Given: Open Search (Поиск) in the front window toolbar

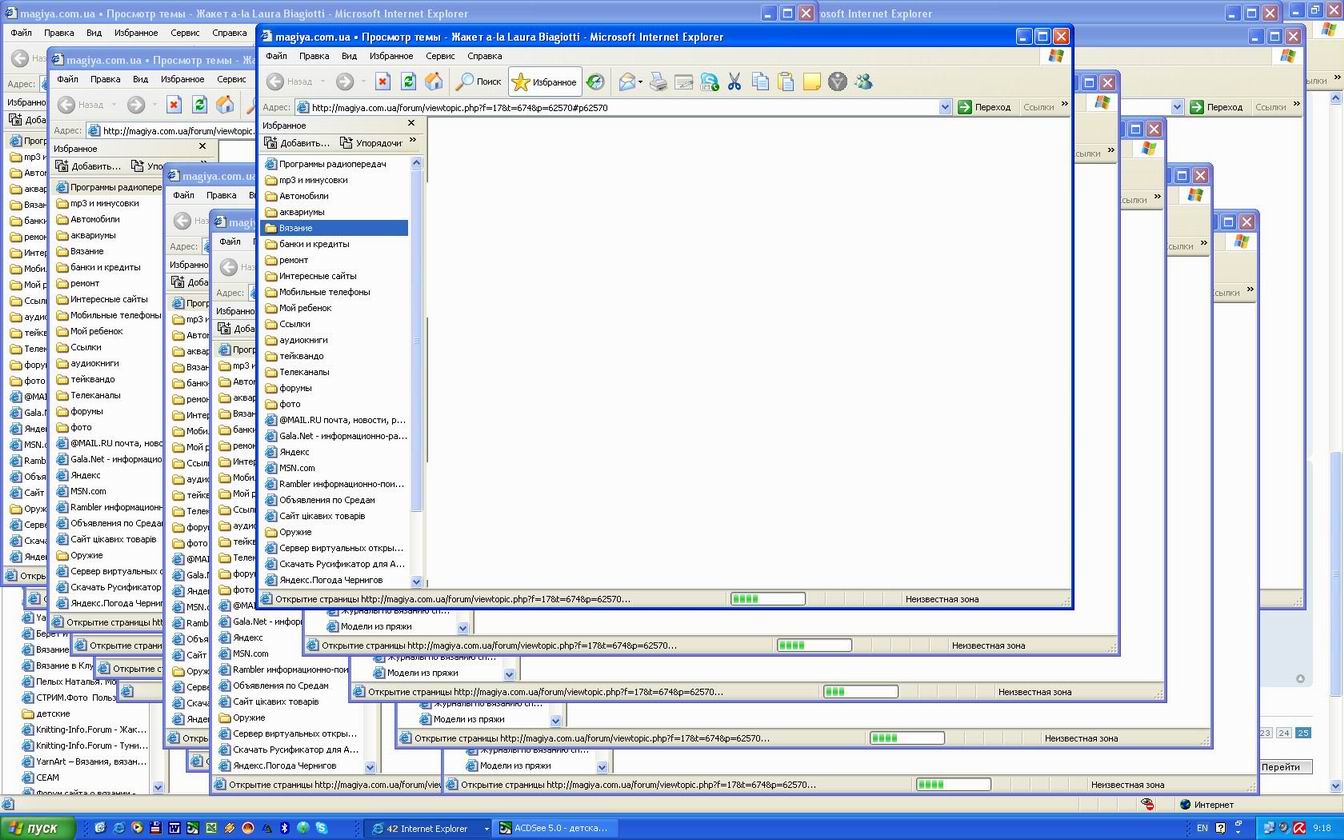Looking at the screenshot, I should coord(479,82).
